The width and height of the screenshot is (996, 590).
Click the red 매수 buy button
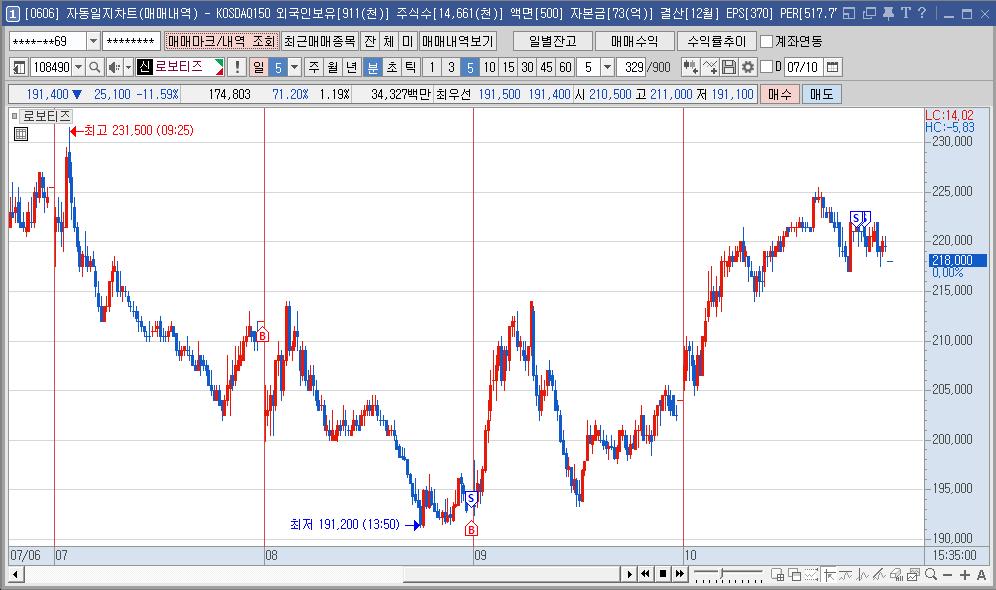tap(779, 94)
